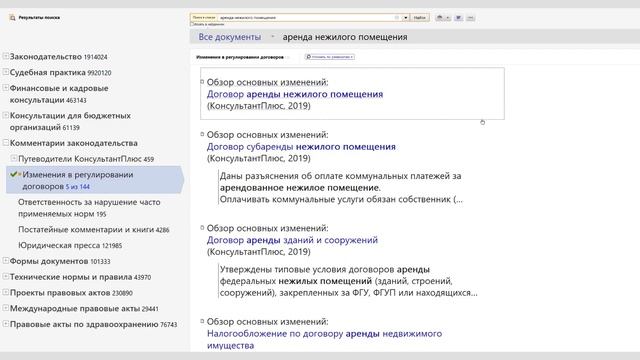Viewport: 640px width, 360px height.
Task: Expand 'Проекты правовых актов' node
Action: [6, 292]
